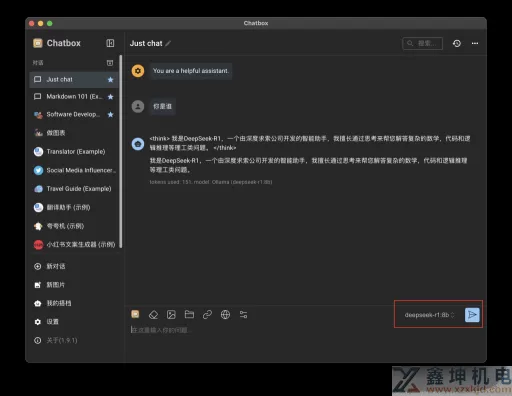Click the user avatar beside 你是谁
Screen dimensions: 512x396
pos(138,107)
